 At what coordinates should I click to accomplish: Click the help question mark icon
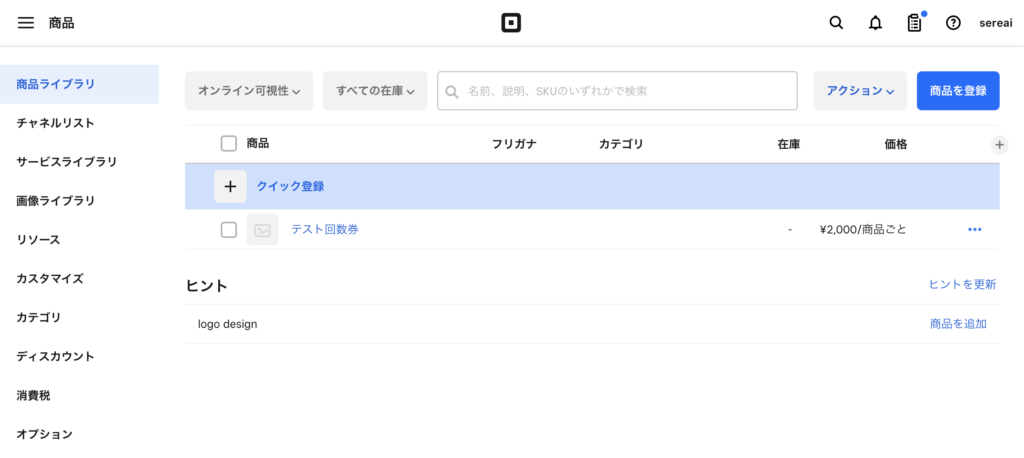pyautogui.click(x=953, y=23)
